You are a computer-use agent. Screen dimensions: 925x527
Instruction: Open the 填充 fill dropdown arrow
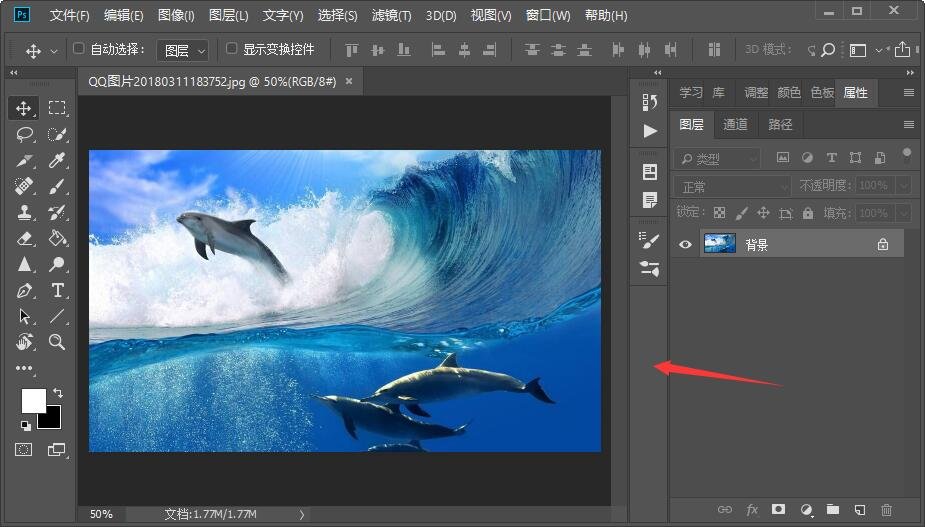[904, 213]
